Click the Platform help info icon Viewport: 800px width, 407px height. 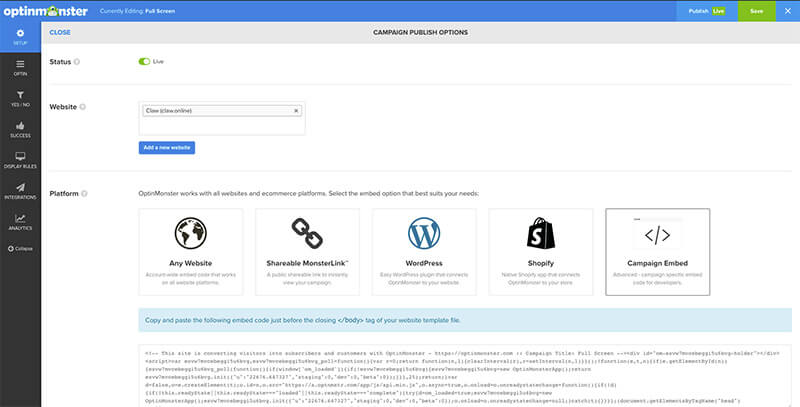click(85, 193)
